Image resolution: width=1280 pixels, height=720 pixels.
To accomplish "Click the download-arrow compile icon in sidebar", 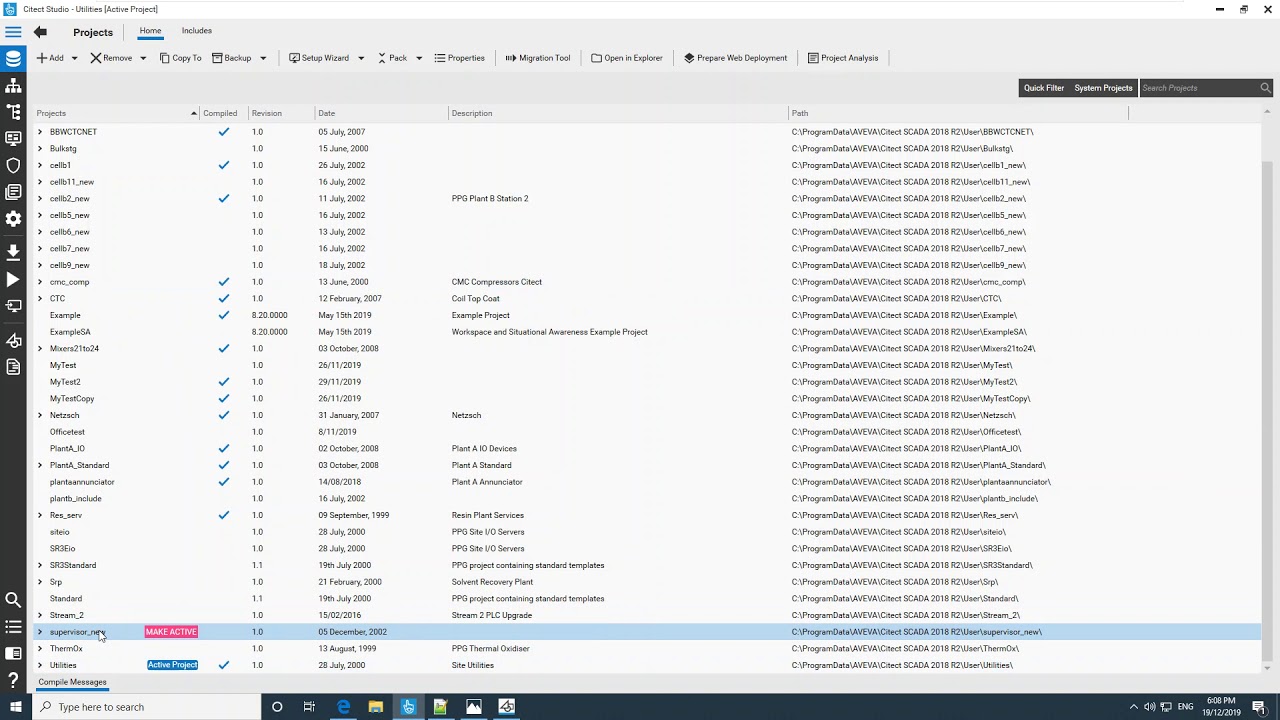I will [13, 252].
